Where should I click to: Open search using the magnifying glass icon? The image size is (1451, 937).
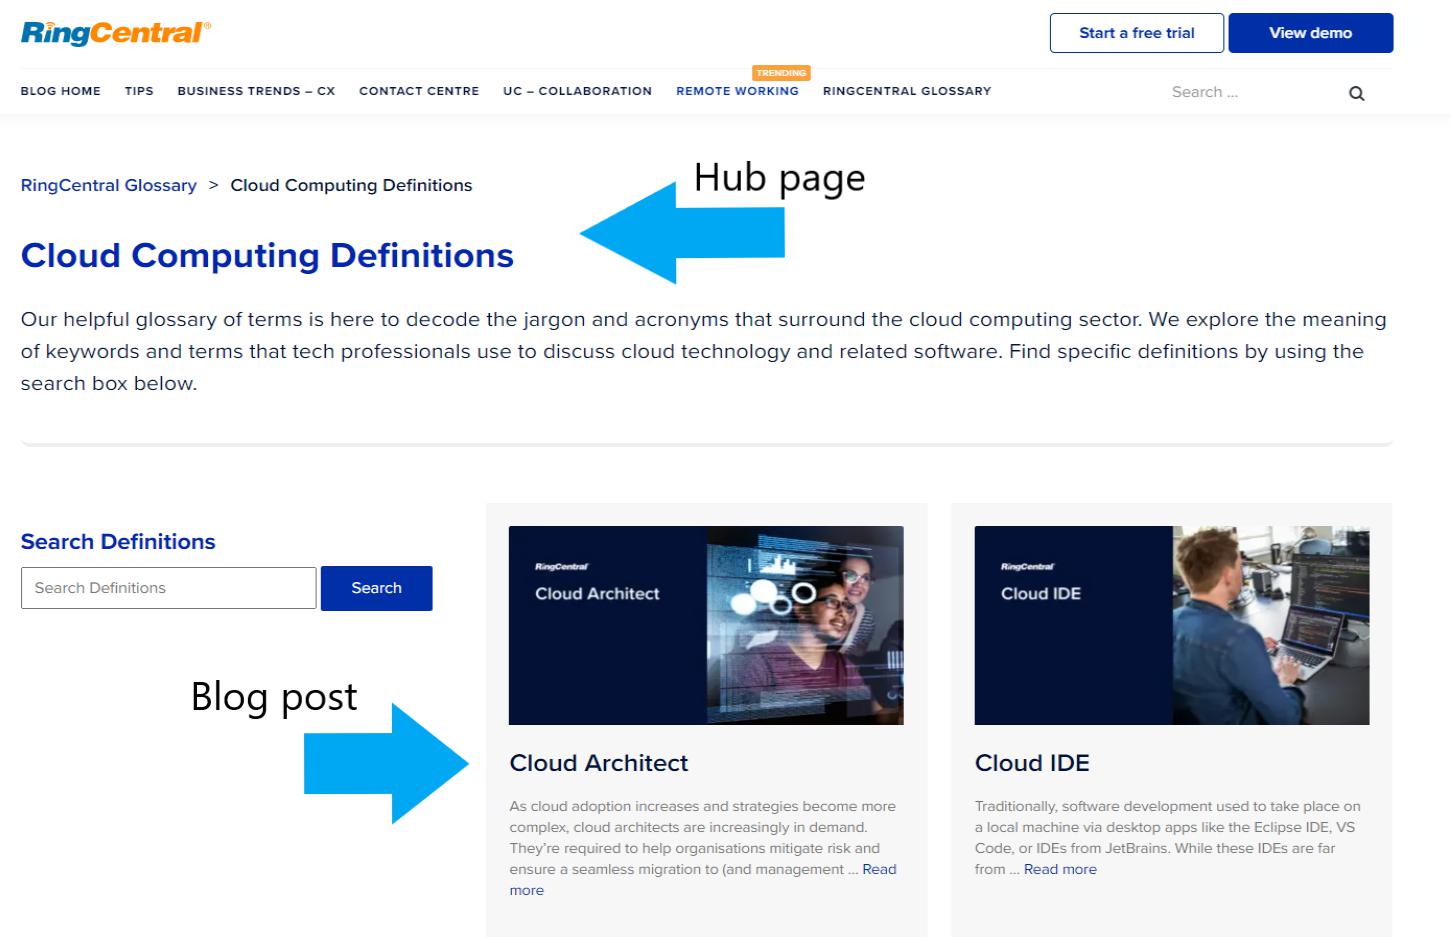click(1356, 92)
